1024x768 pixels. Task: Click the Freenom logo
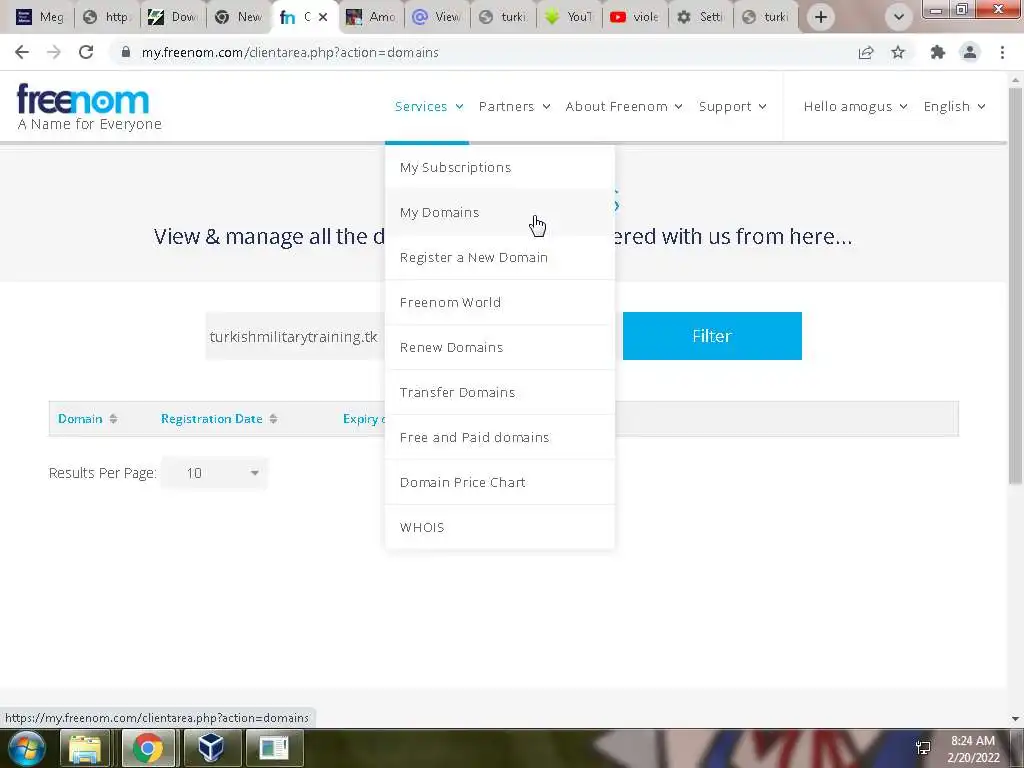point(89,106)
